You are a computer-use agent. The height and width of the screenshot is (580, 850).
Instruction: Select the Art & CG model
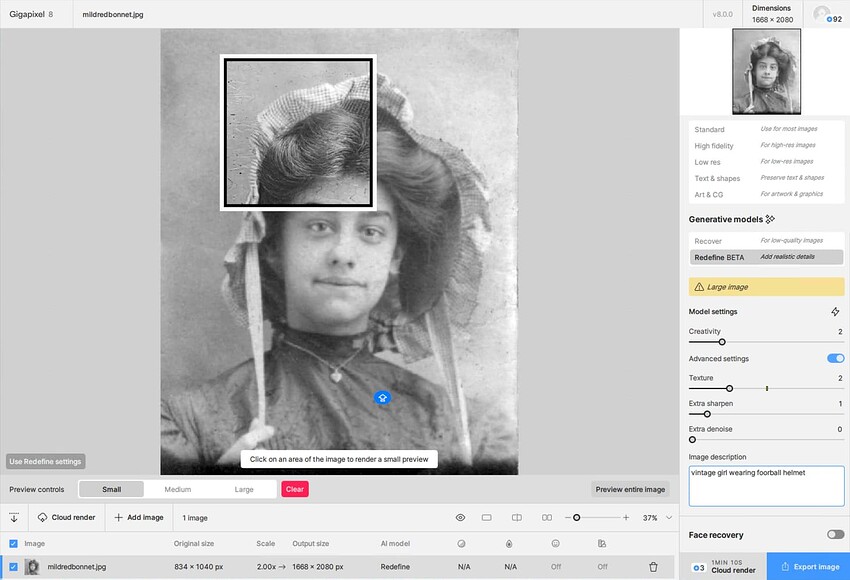766,194
